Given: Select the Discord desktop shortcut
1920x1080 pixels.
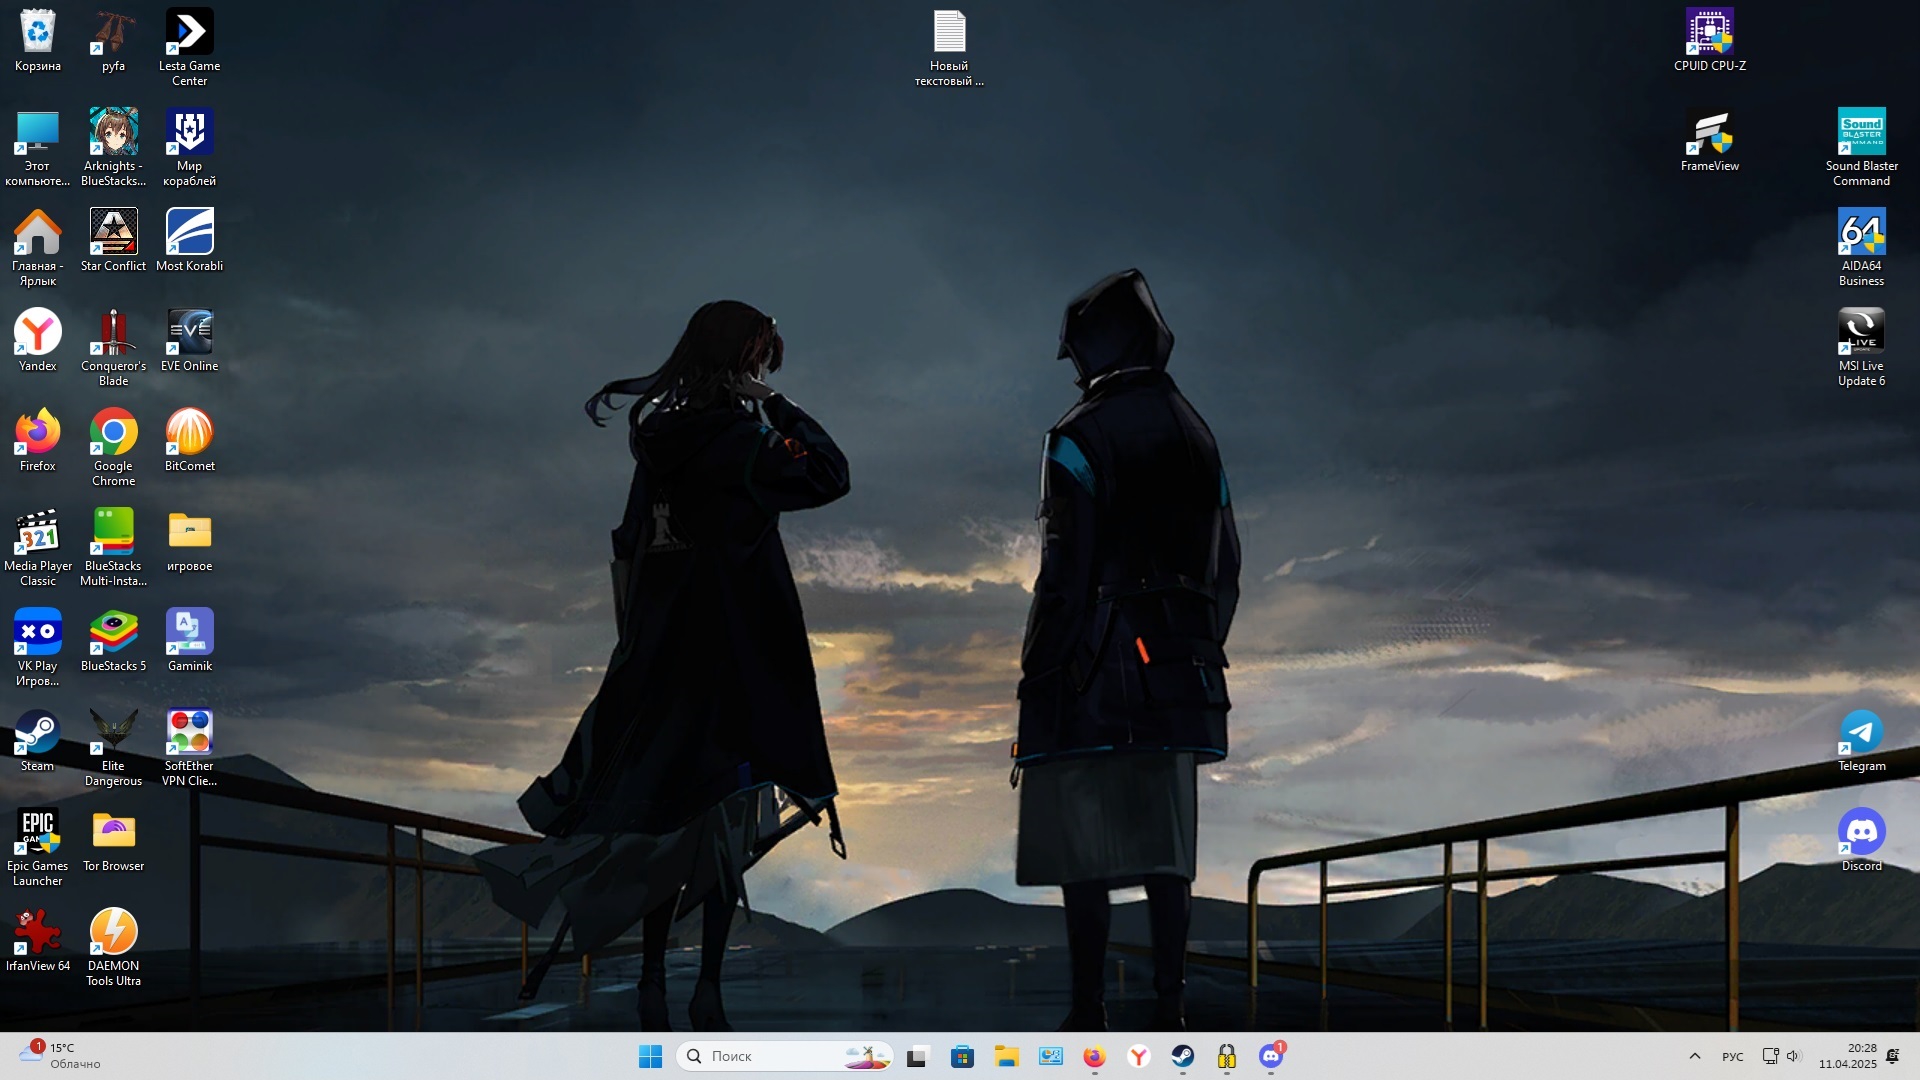Looking at the screenshot, I should [1862, 841].
